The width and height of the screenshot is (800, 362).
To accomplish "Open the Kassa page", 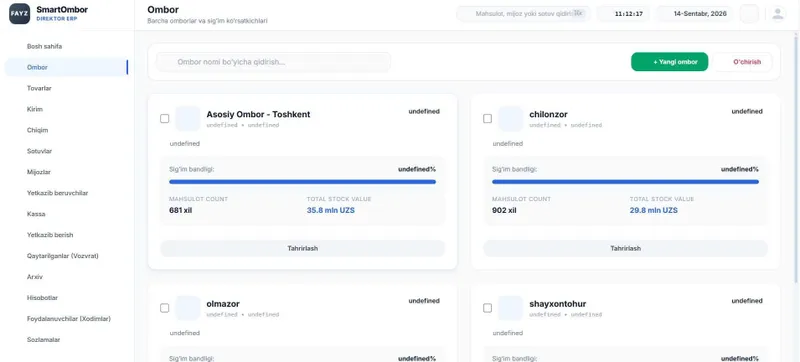I will [x=66, y=214].
